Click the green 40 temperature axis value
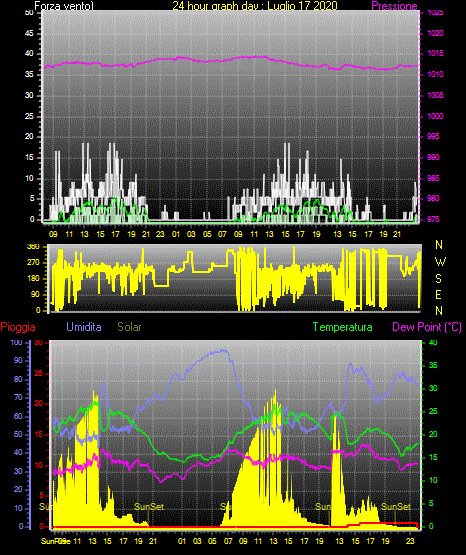The image size is (466, 555). click(433, 342)
